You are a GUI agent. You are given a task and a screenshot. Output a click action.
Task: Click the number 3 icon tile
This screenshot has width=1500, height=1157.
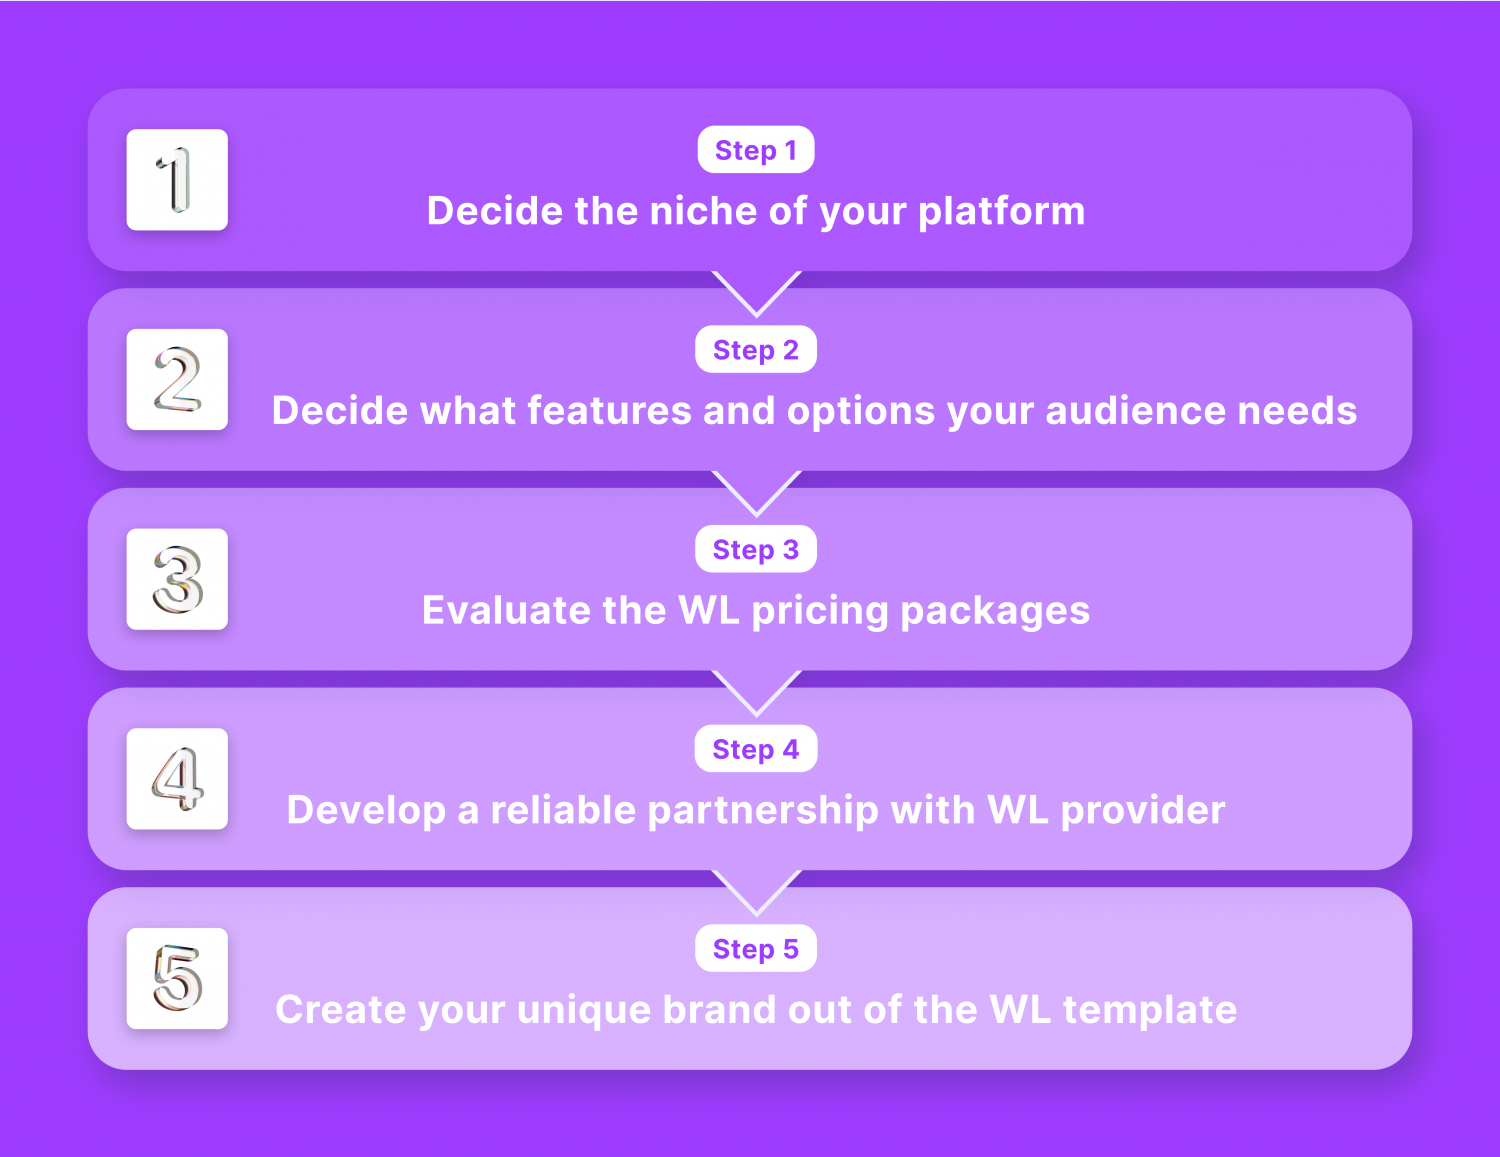(177, 579)
